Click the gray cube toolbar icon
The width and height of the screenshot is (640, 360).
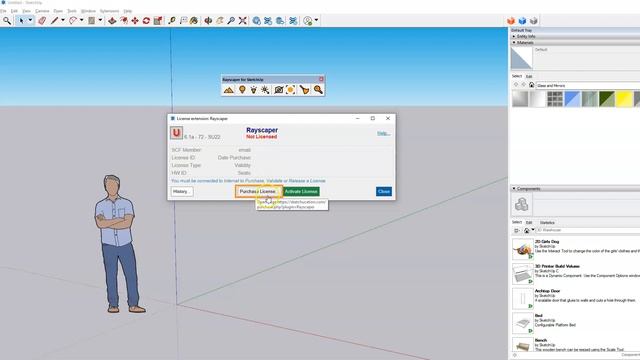click(534, 20)
